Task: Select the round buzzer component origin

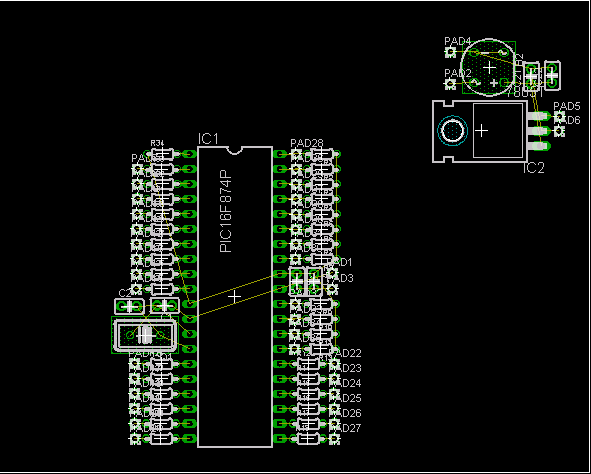Action: pos(489,68)
